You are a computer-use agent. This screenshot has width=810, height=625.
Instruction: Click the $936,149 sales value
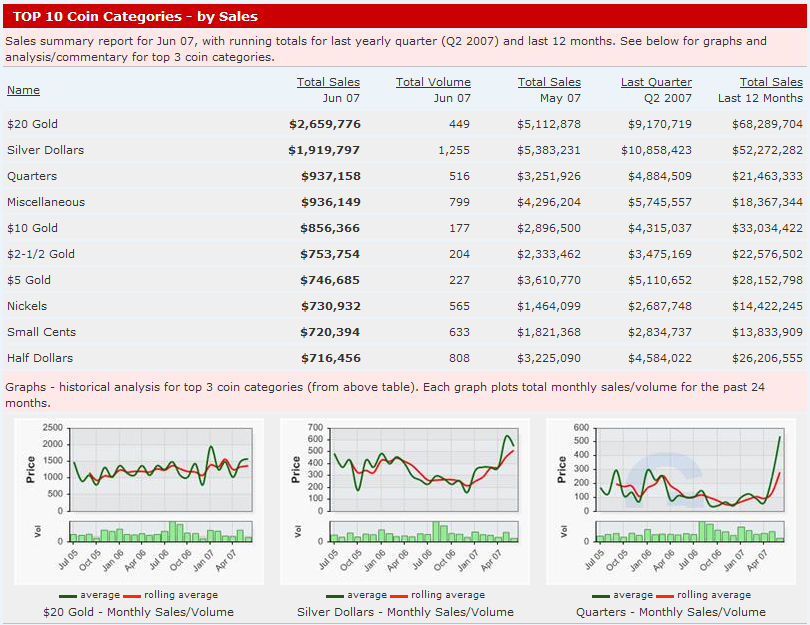tap(331, 202)
